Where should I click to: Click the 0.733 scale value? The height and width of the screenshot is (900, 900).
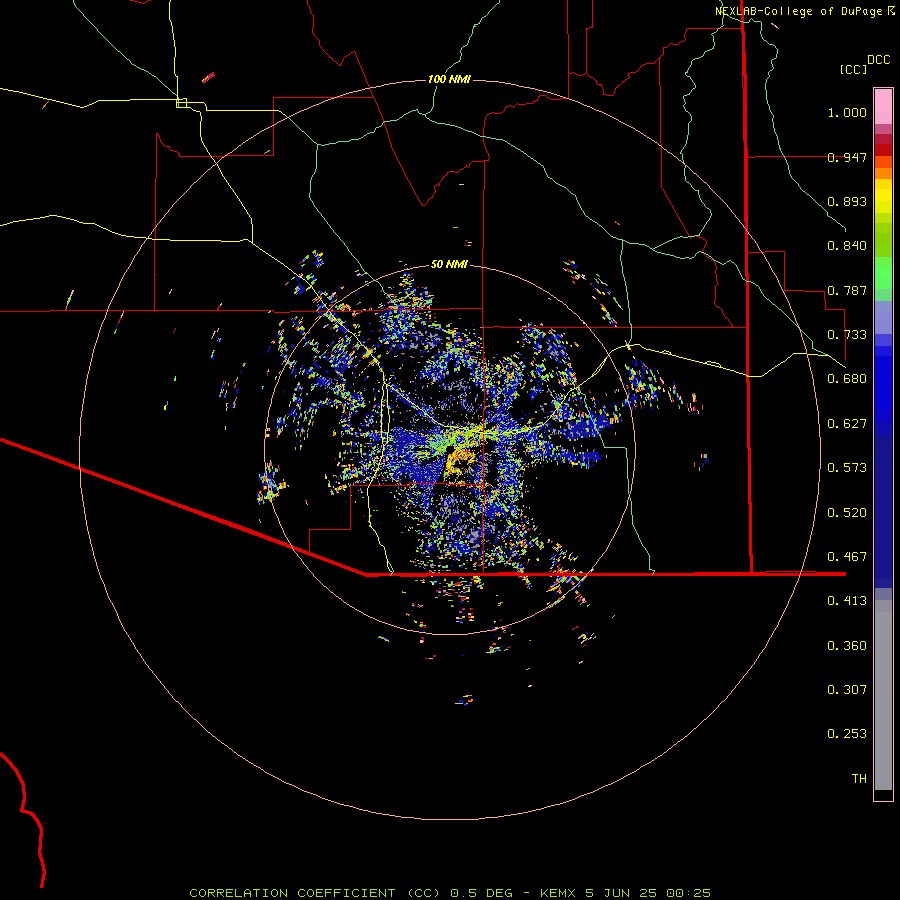point(847,335)
